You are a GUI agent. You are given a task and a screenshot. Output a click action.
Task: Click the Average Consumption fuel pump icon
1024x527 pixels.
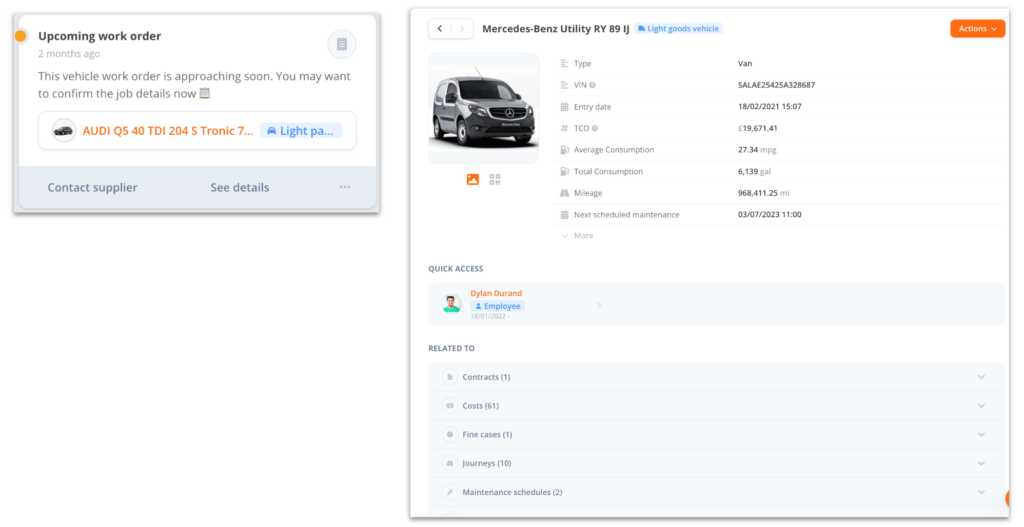click(564, 150)
